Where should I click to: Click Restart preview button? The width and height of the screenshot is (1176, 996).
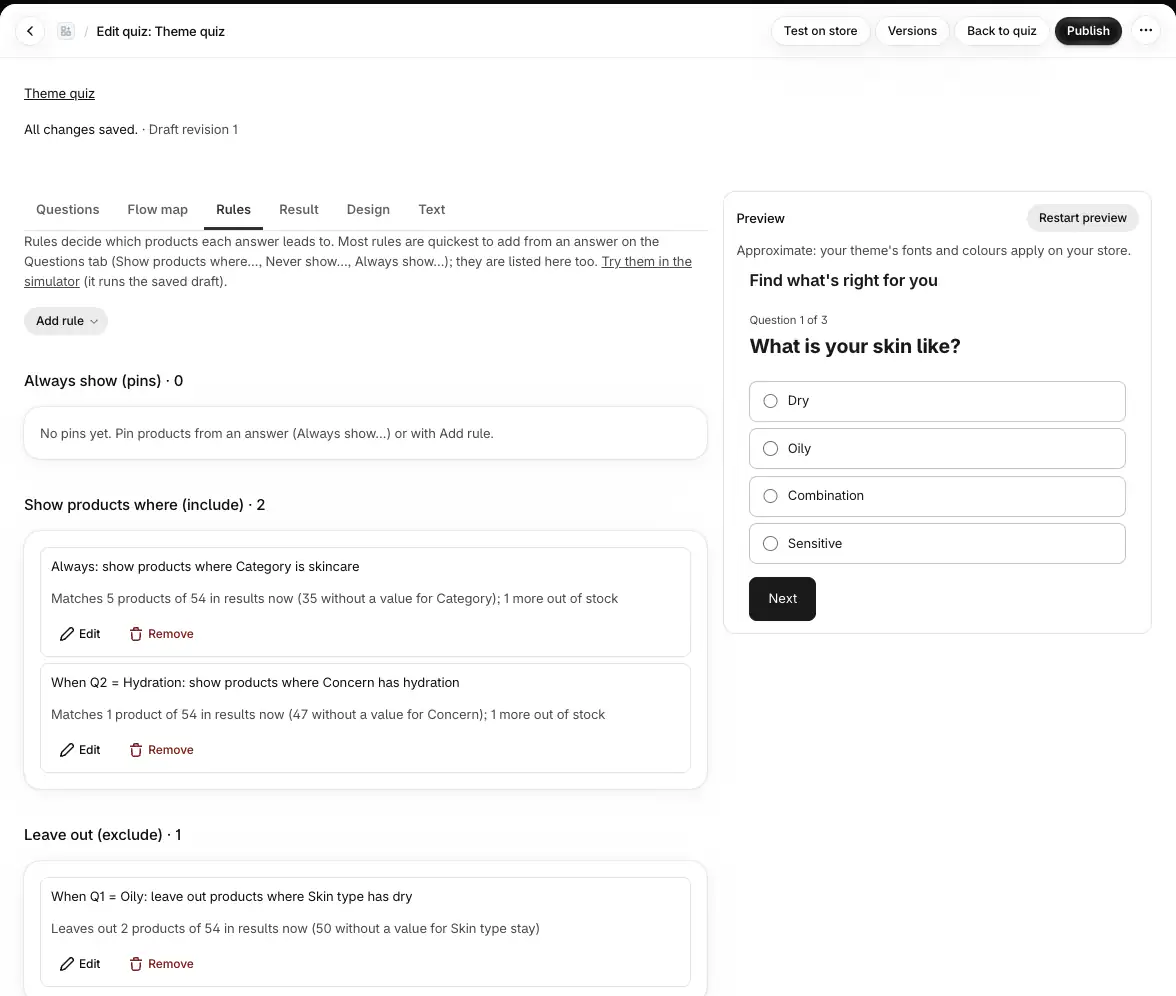[x=1082, y=218]
